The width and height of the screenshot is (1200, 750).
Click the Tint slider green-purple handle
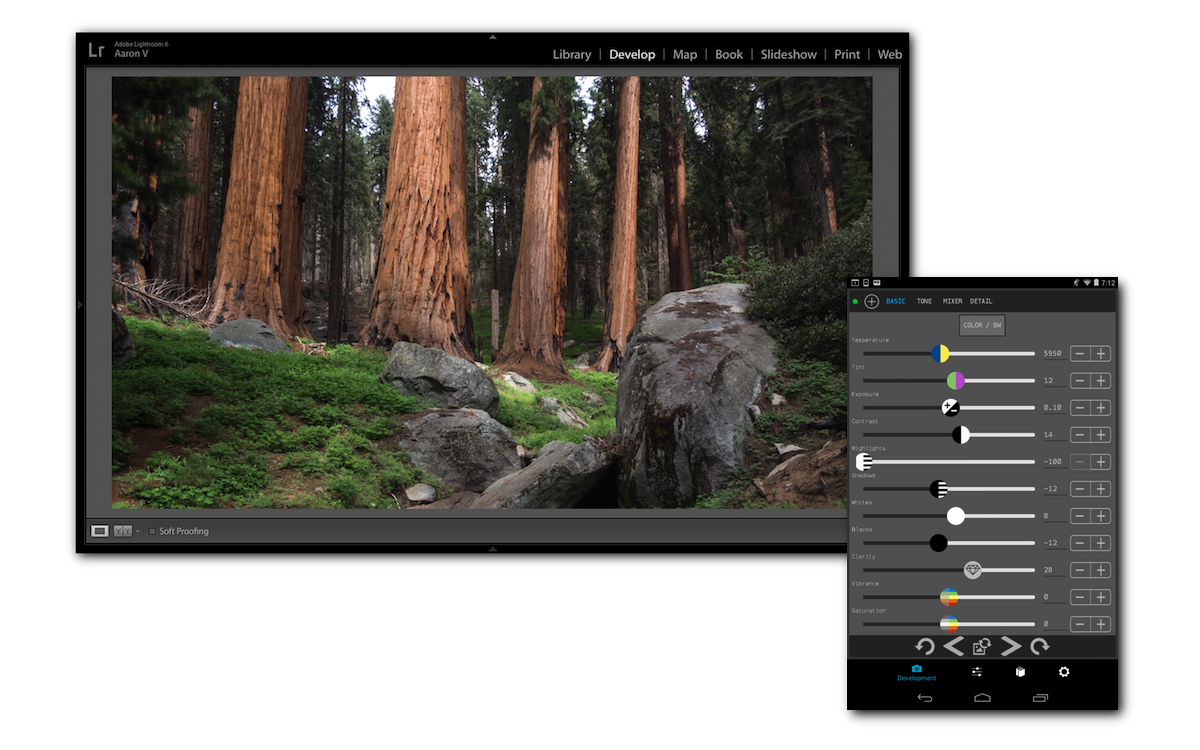click(x=956, y=380)
